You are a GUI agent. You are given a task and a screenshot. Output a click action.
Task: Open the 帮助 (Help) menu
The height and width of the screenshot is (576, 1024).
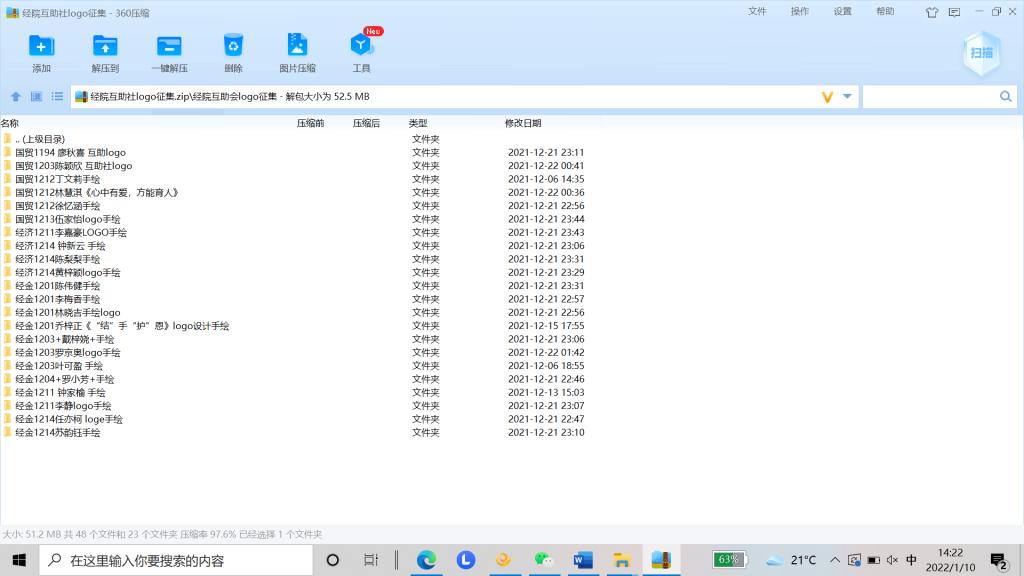(x=885, y=12)
